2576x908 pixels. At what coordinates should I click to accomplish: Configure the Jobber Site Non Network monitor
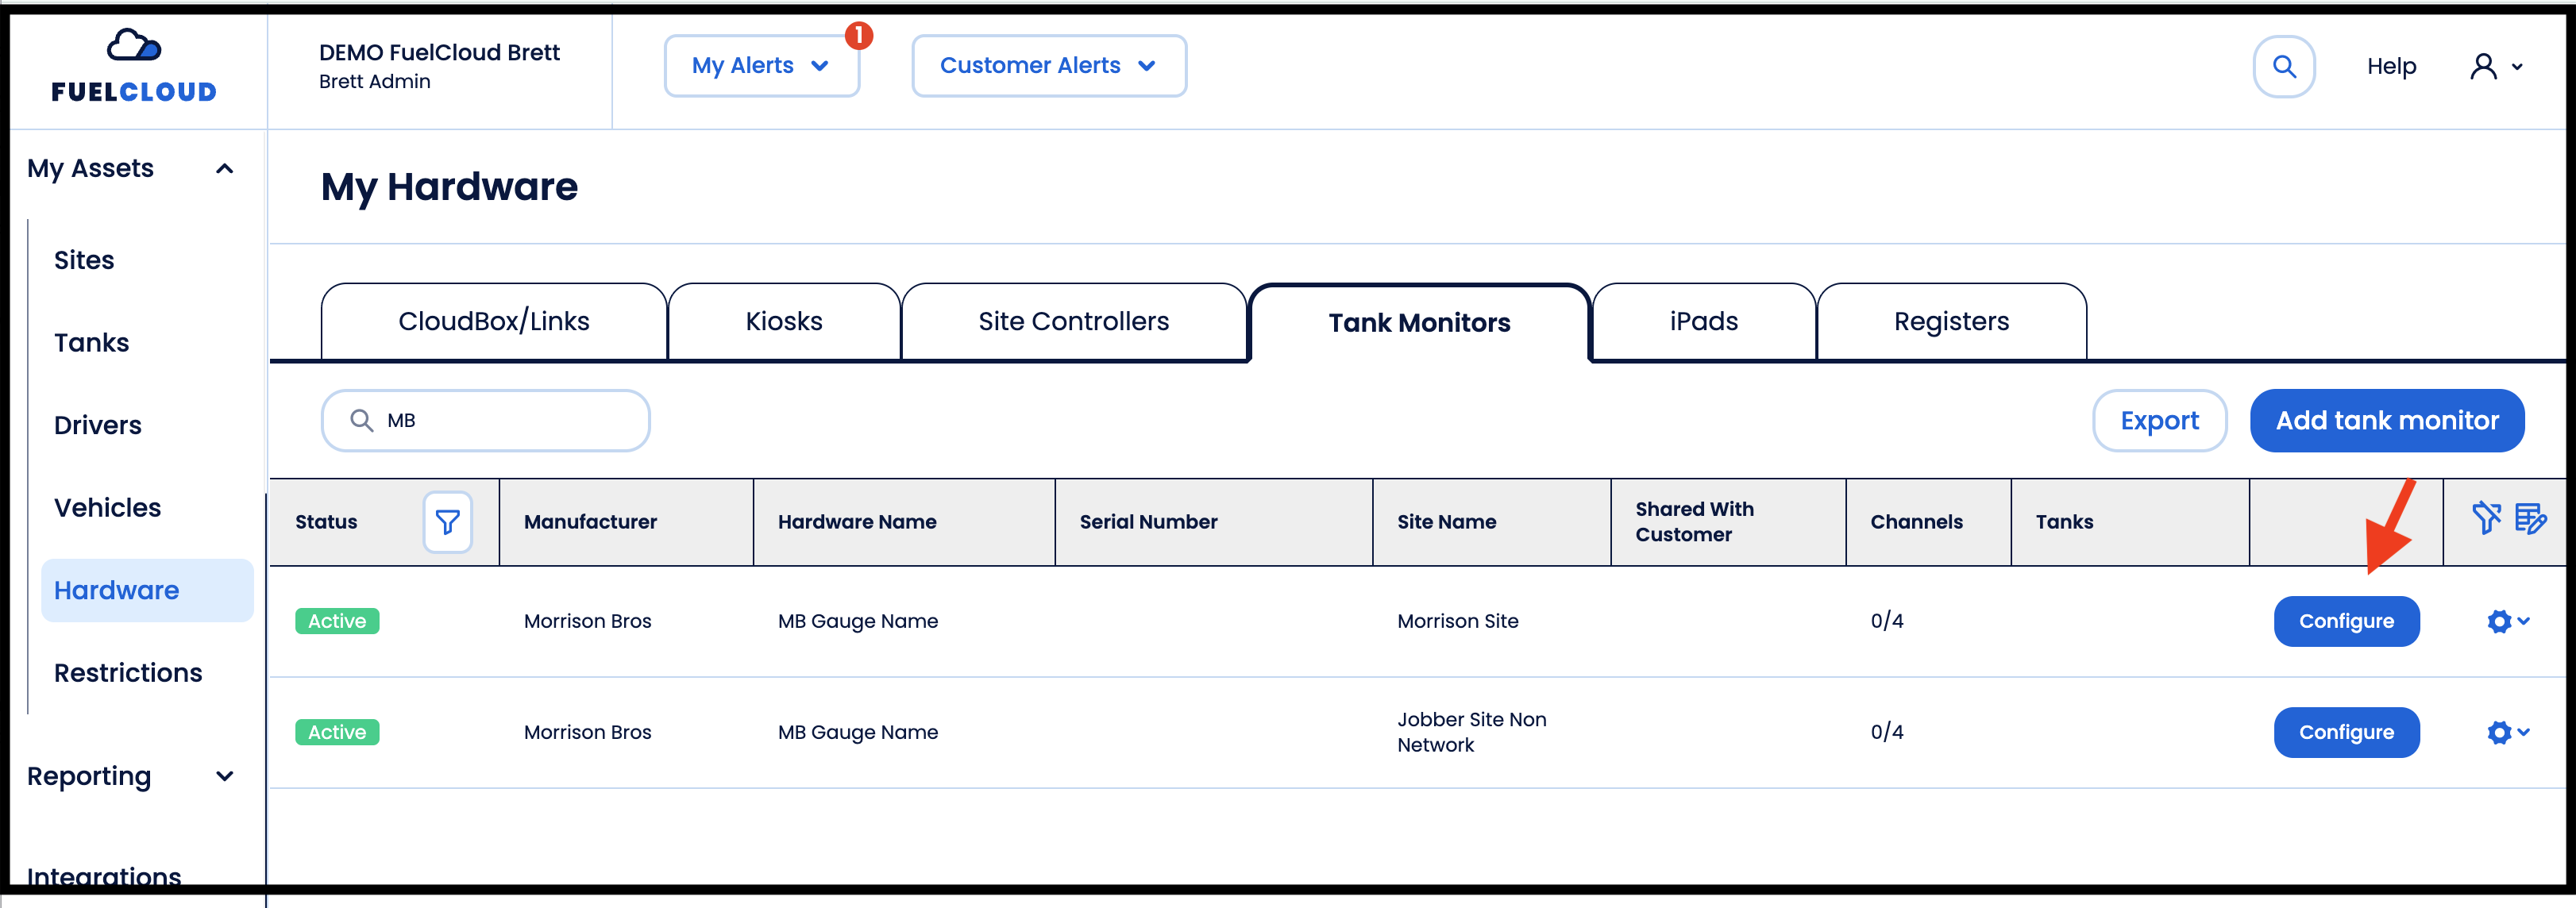point(2346,732)
